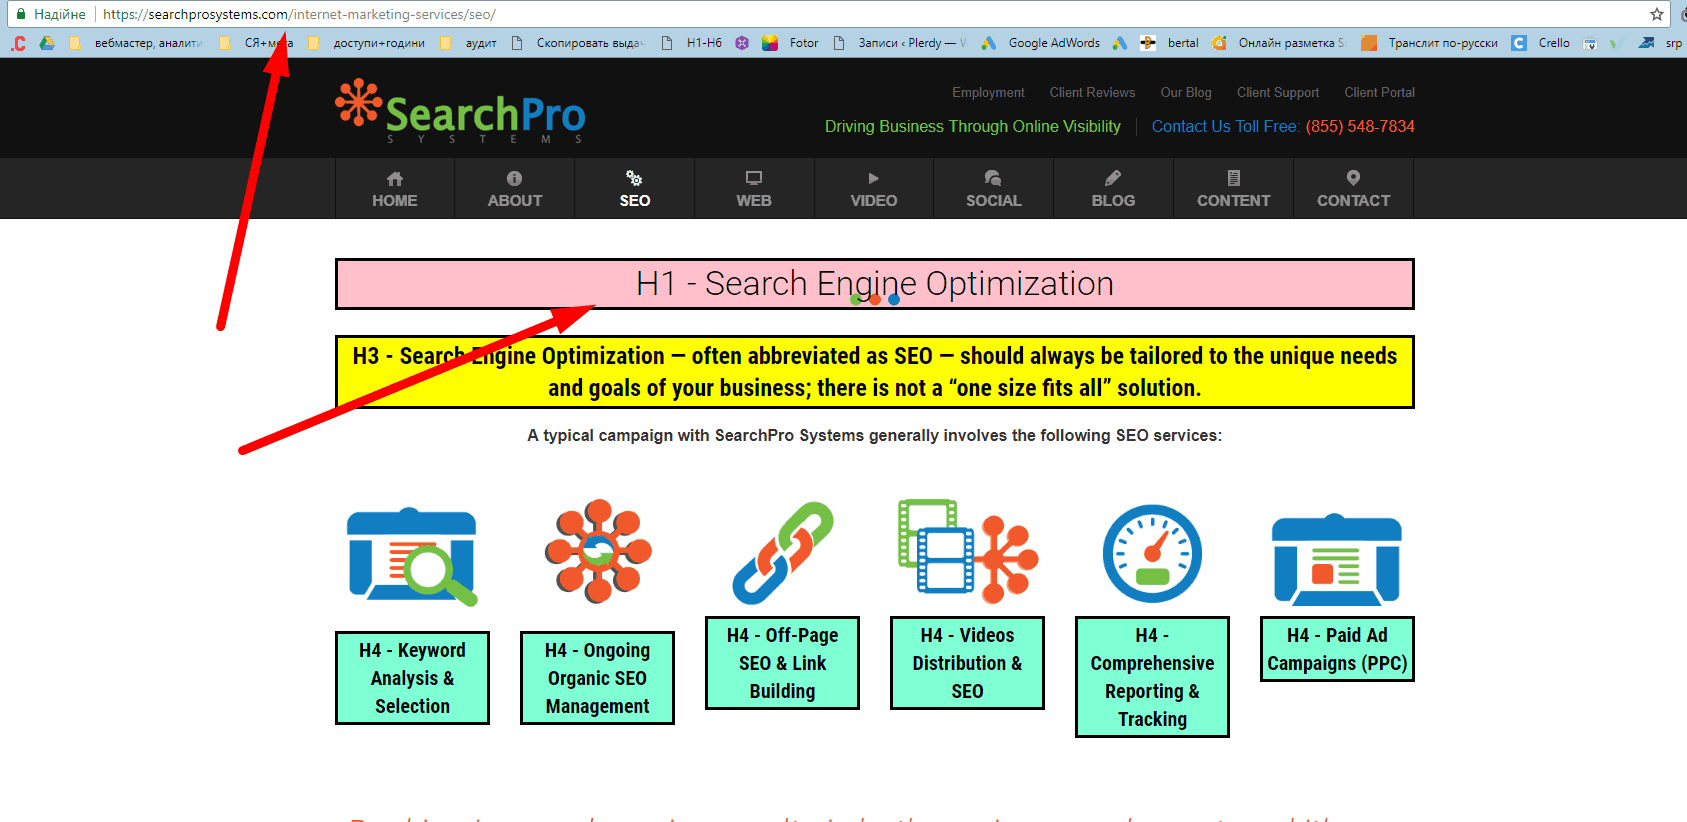The height and width of the screenshot is (822, 1687).
Task: Open the Онлайн разметка bookmark
Action: 1279,43
